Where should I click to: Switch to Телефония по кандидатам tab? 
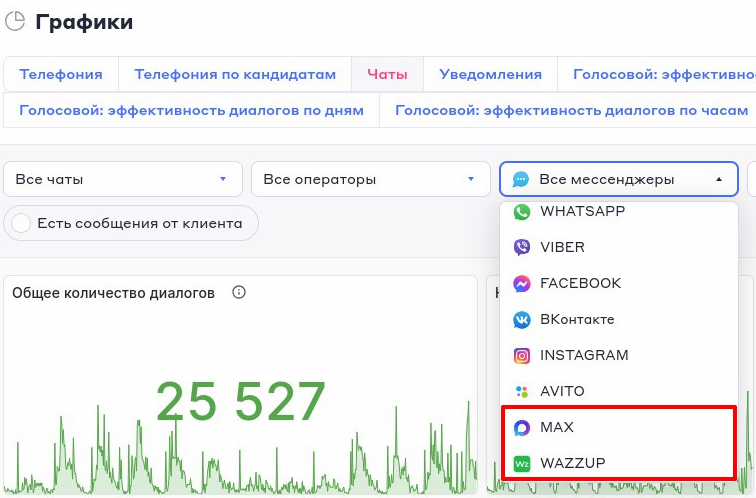pyautogui.click(x=235, y=74)
